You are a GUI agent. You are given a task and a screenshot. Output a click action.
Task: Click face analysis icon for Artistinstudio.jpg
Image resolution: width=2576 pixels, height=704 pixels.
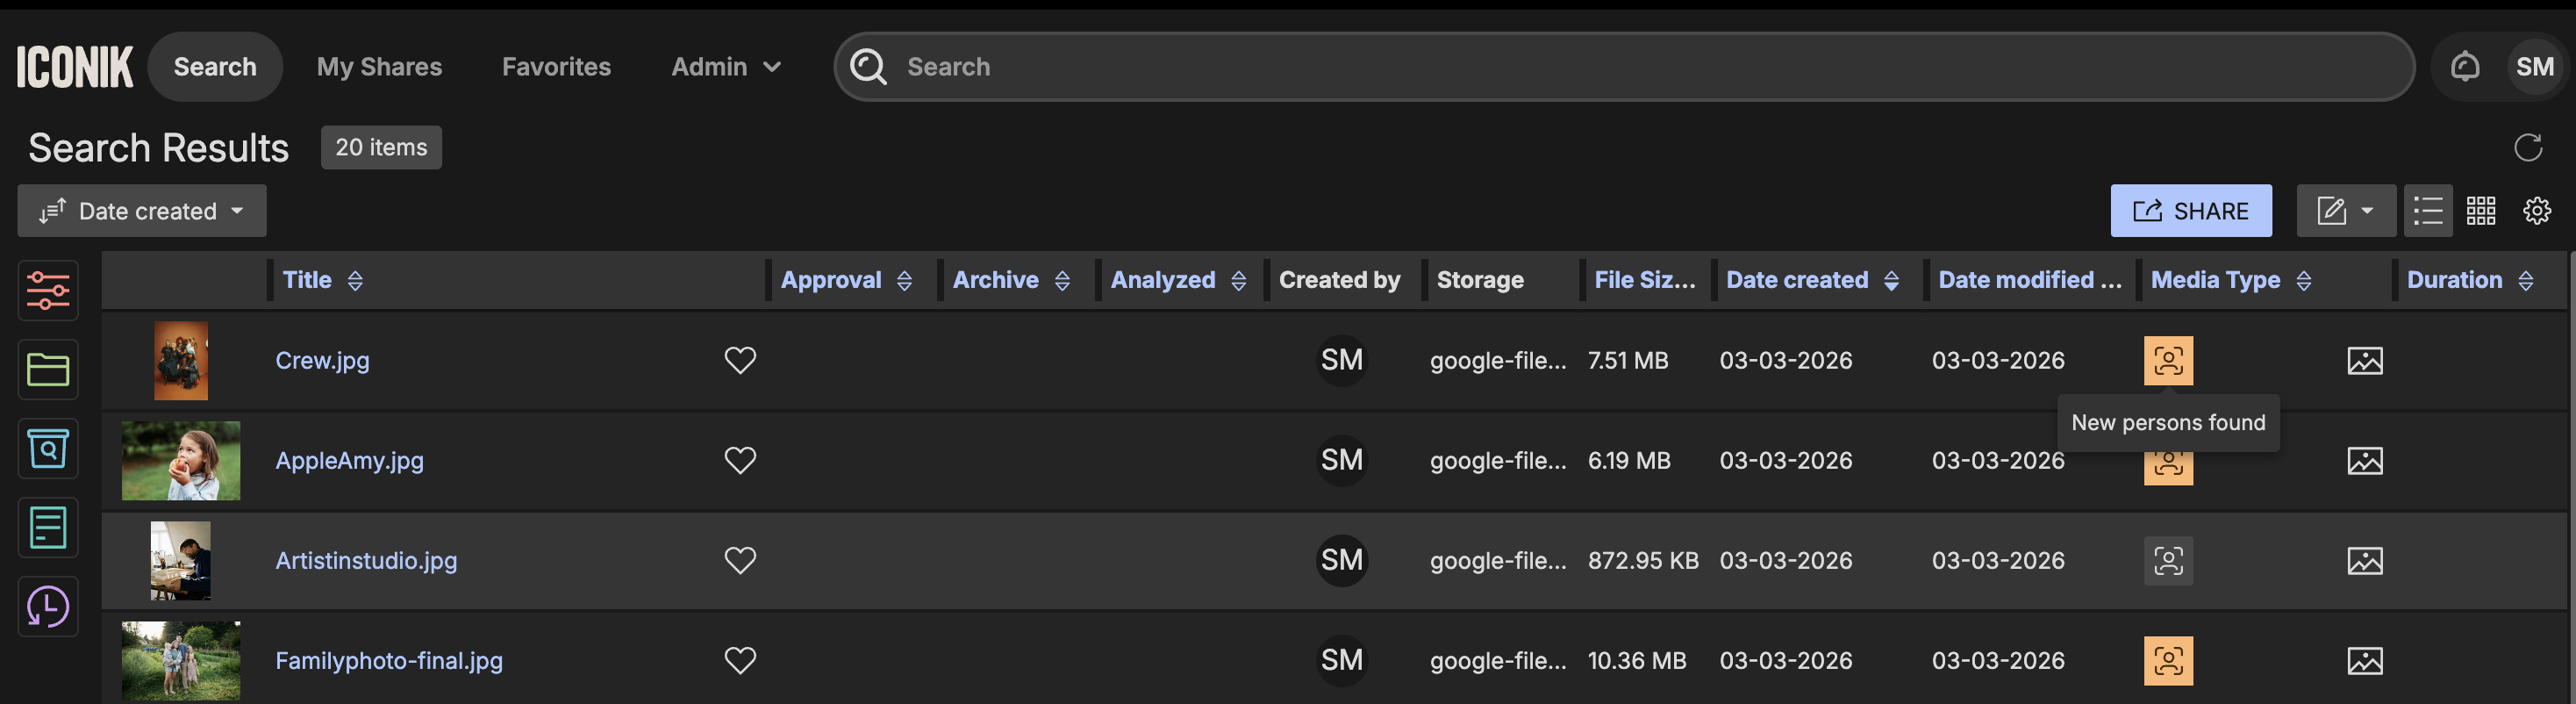click(2167, 561)
